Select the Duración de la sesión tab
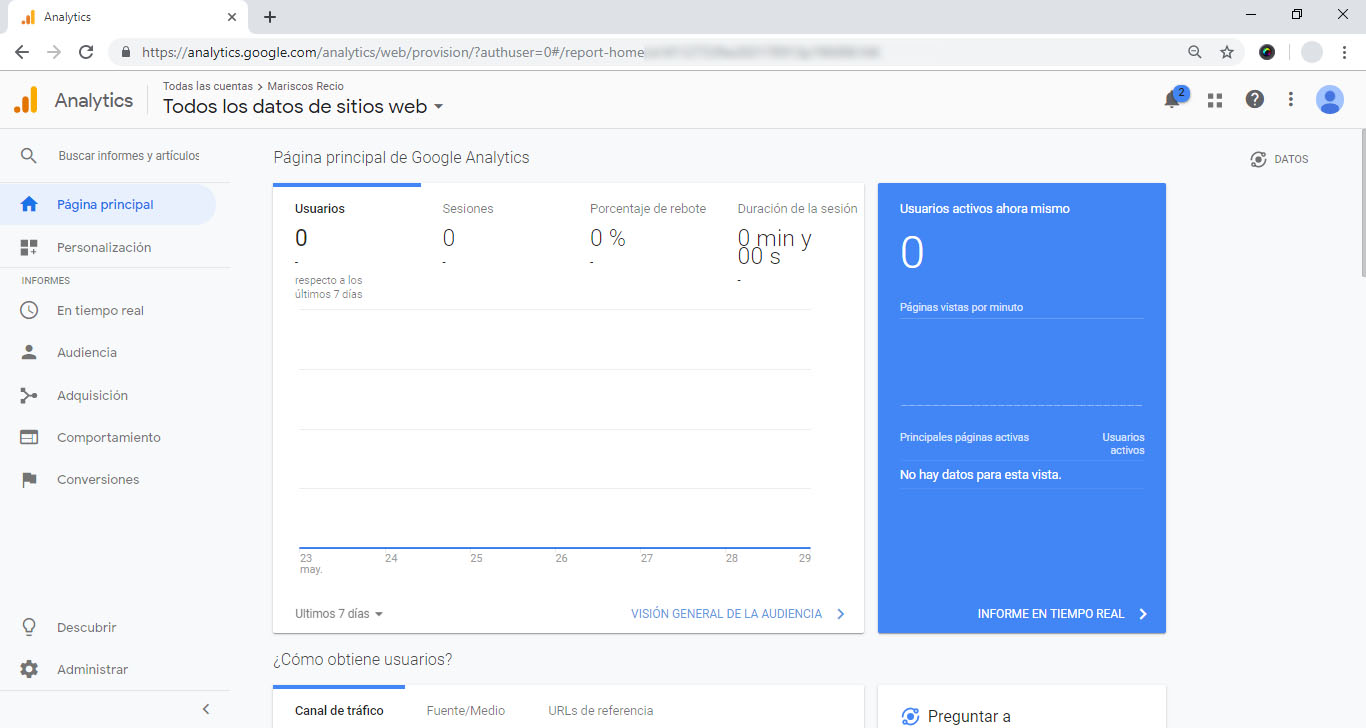Viewport: 1366px width, 728px height. [x=790, y=244]
